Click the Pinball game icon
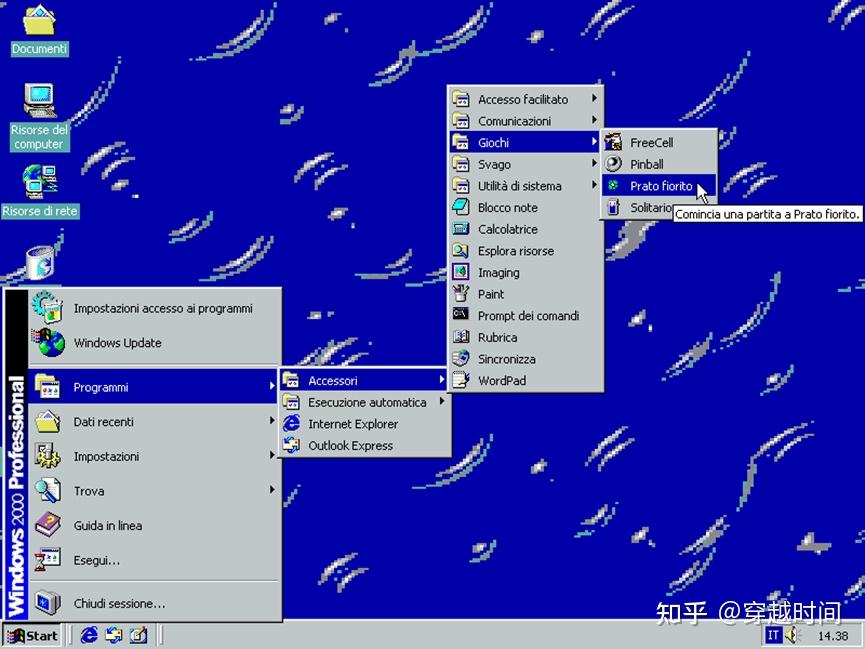The height and width of the screenshot is (649, 865). (613, 164)
